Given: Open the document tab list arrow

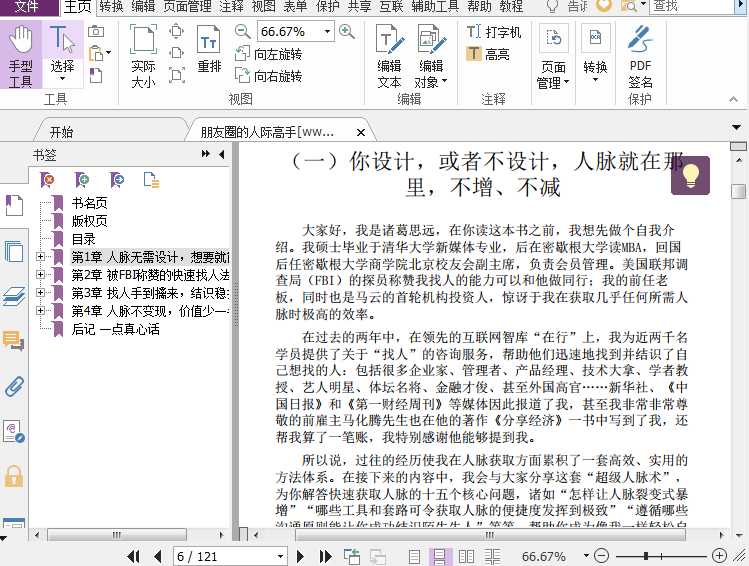Looking at the screenshot, I should (736, 128).
